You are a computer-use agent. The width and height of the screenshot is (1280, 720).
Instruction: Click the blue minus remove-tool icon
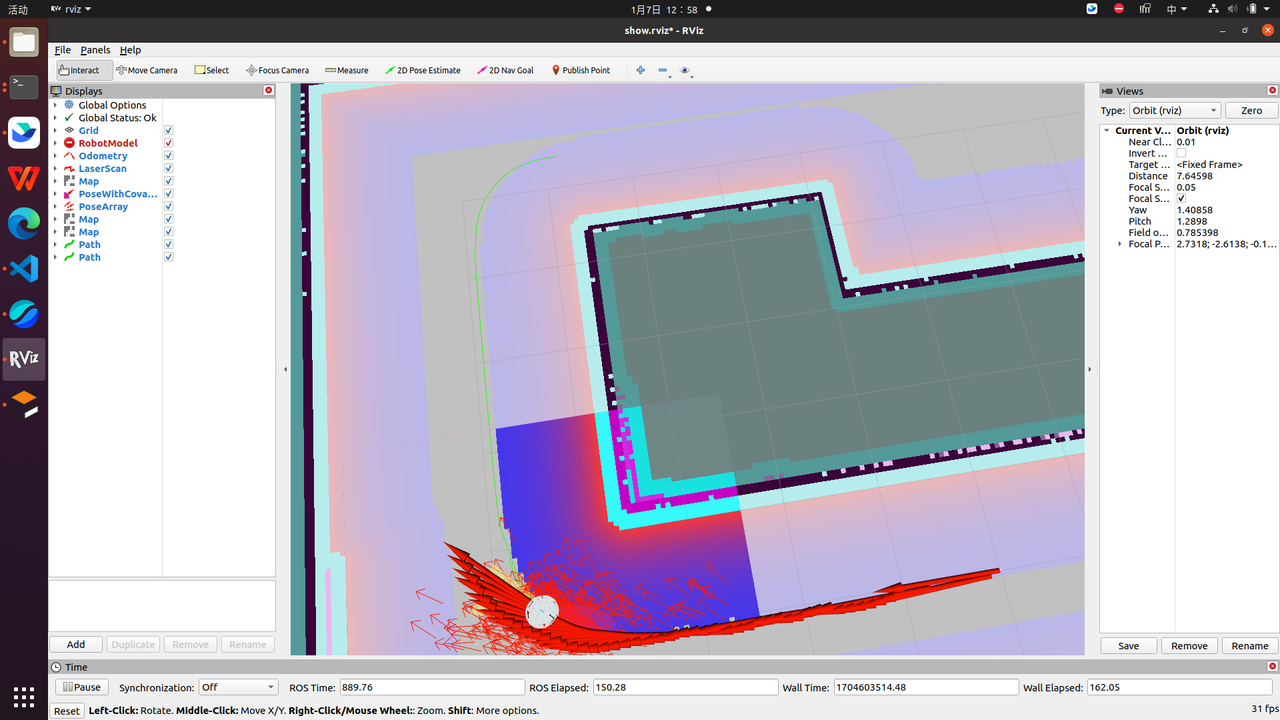tap(663, 70)
